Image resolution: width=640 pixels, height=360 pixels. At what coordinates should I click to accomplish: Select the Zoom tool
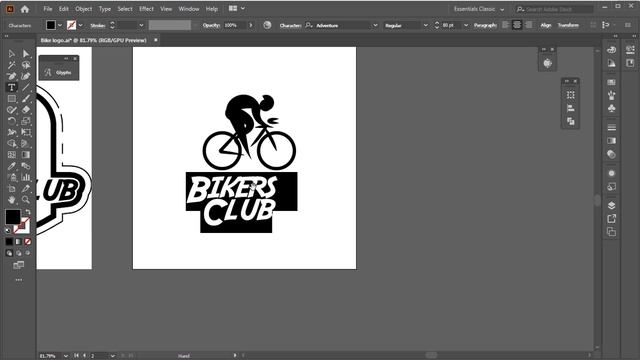tap(26, 200)
